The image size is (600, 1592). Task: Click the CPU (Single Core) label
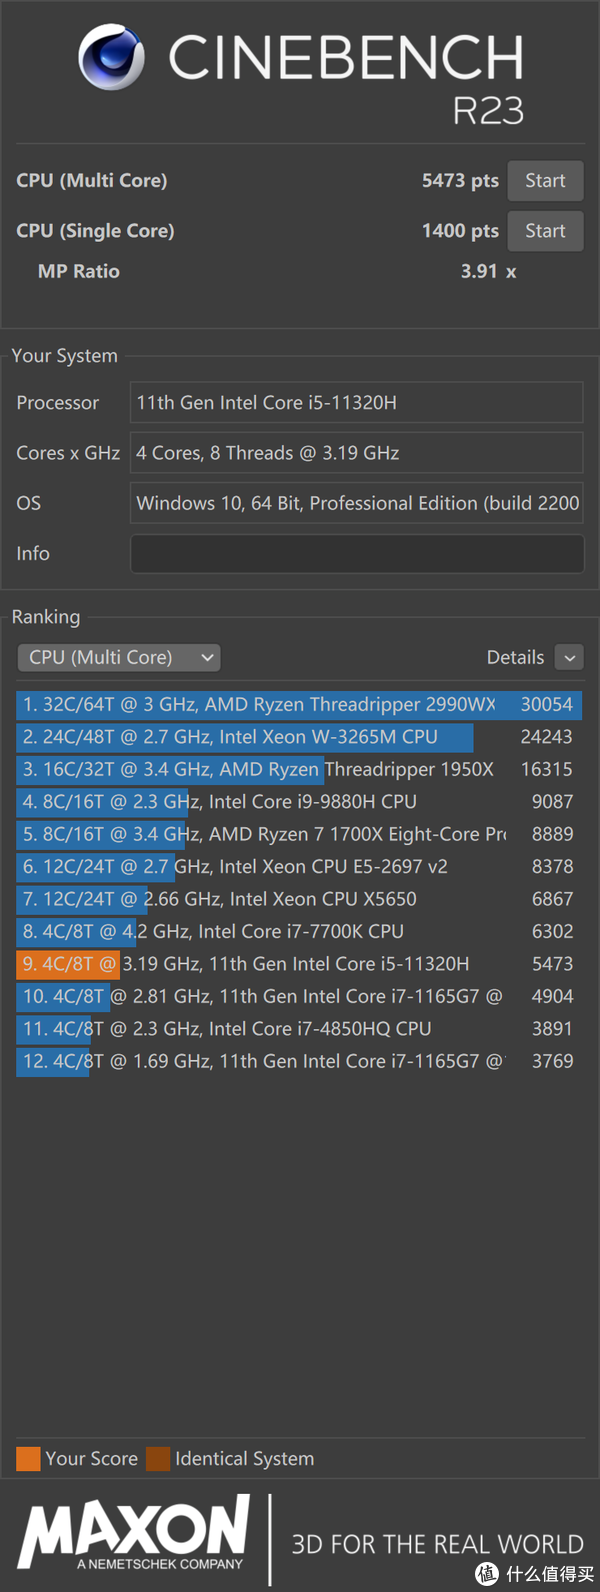coord(95,231)
